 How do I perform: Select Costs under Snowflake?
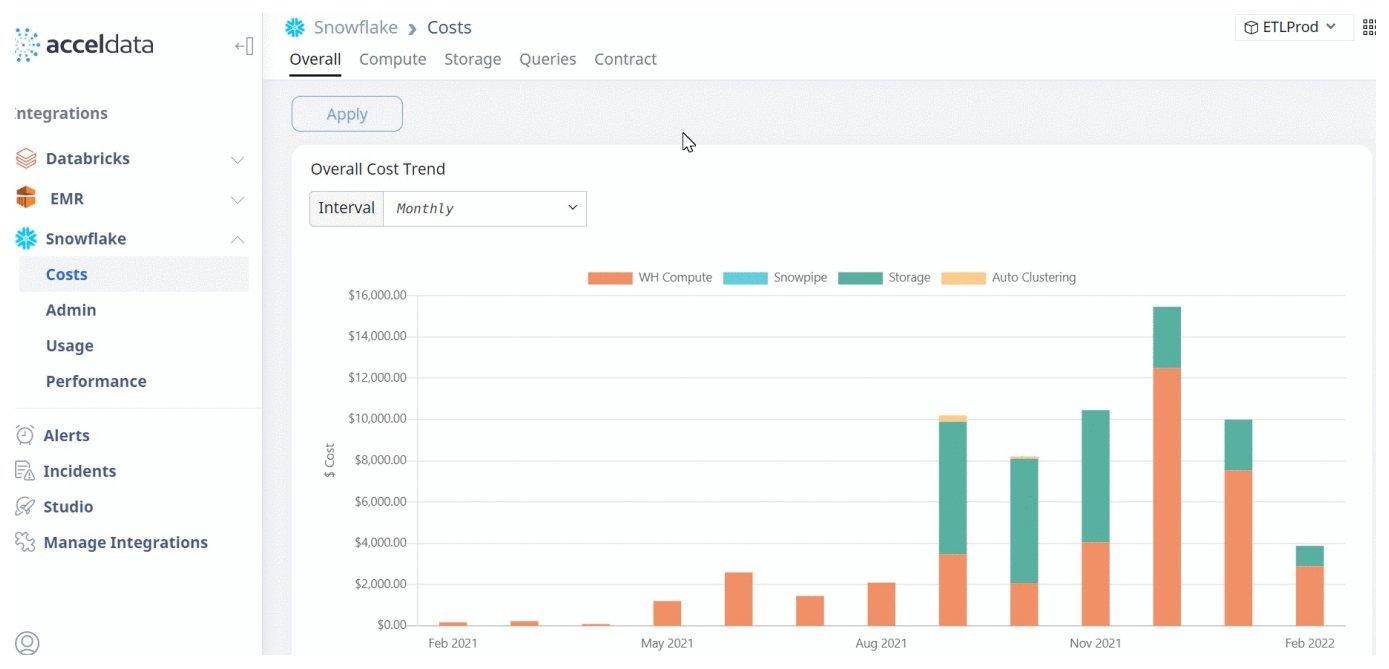pos(133,274)
